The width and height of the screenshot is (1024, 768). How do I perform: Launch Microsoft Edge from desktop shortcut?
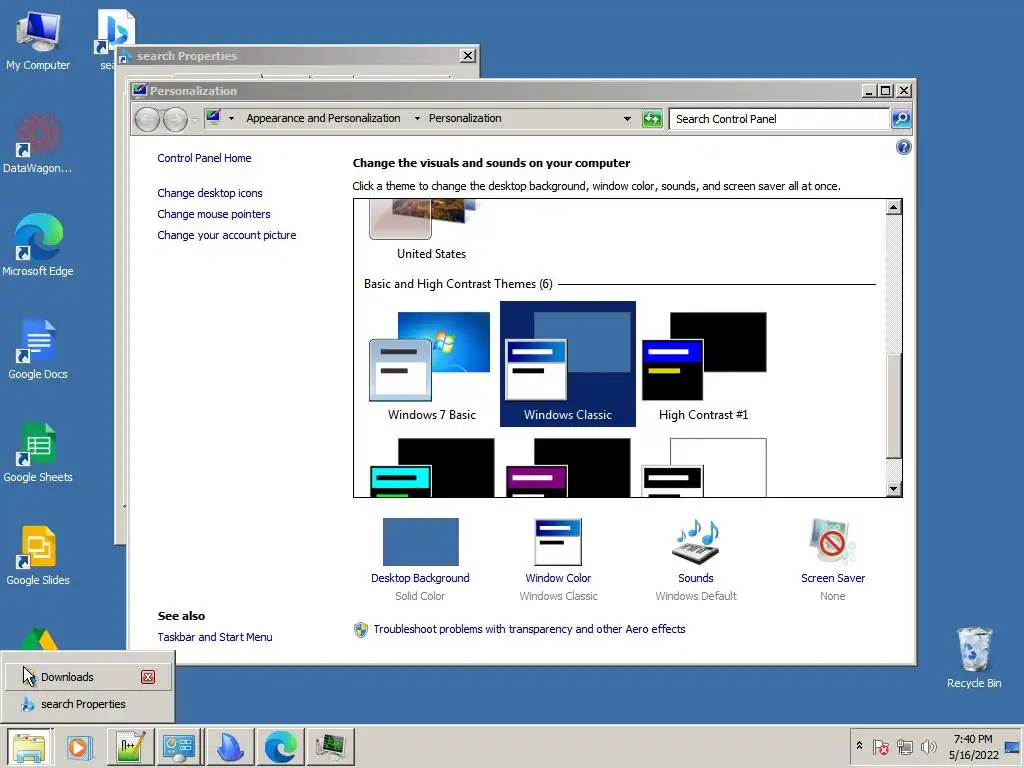point(38,245)
